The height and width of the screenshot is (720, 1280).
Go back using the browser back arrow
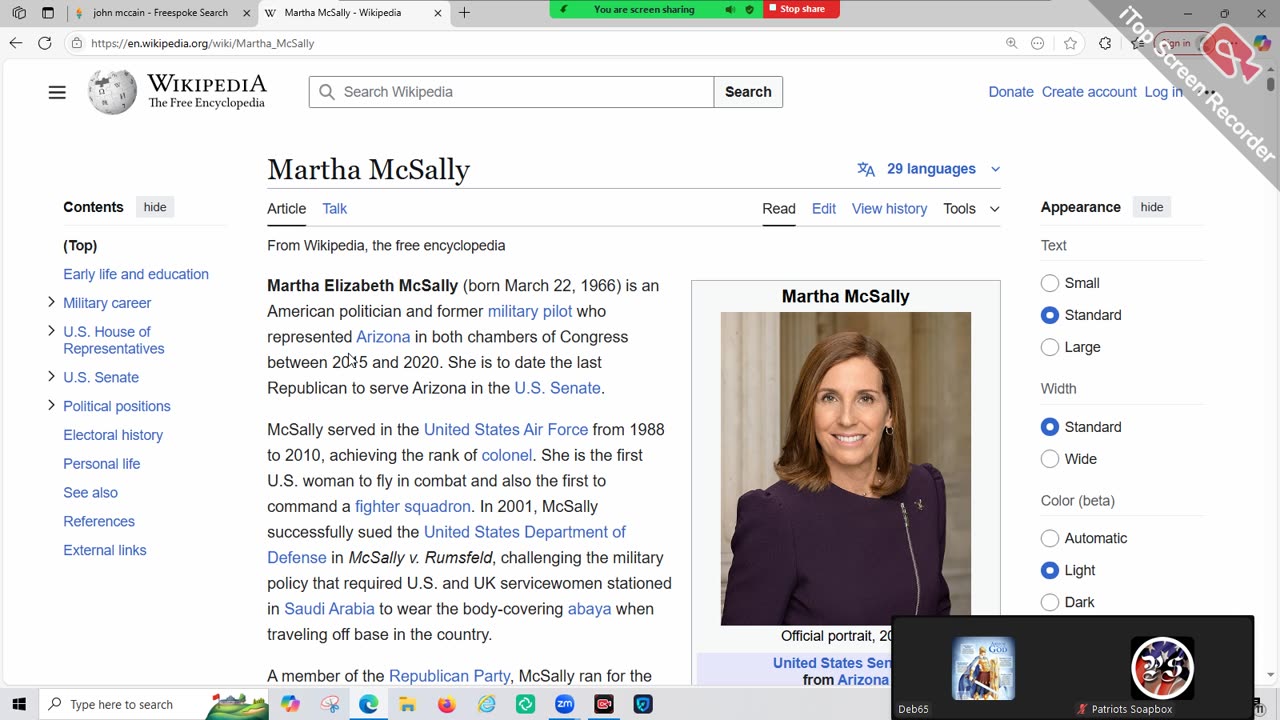click(x=15, y=43)
